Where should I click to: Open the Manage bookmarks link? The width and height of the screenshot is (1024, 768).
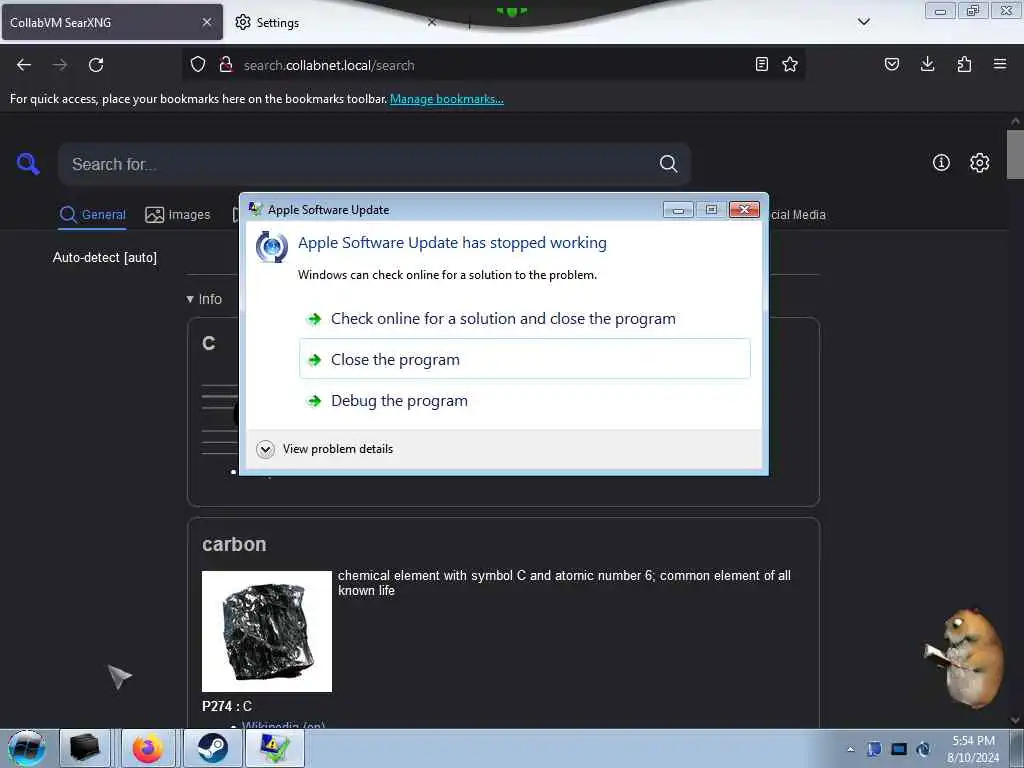point(447,99)
